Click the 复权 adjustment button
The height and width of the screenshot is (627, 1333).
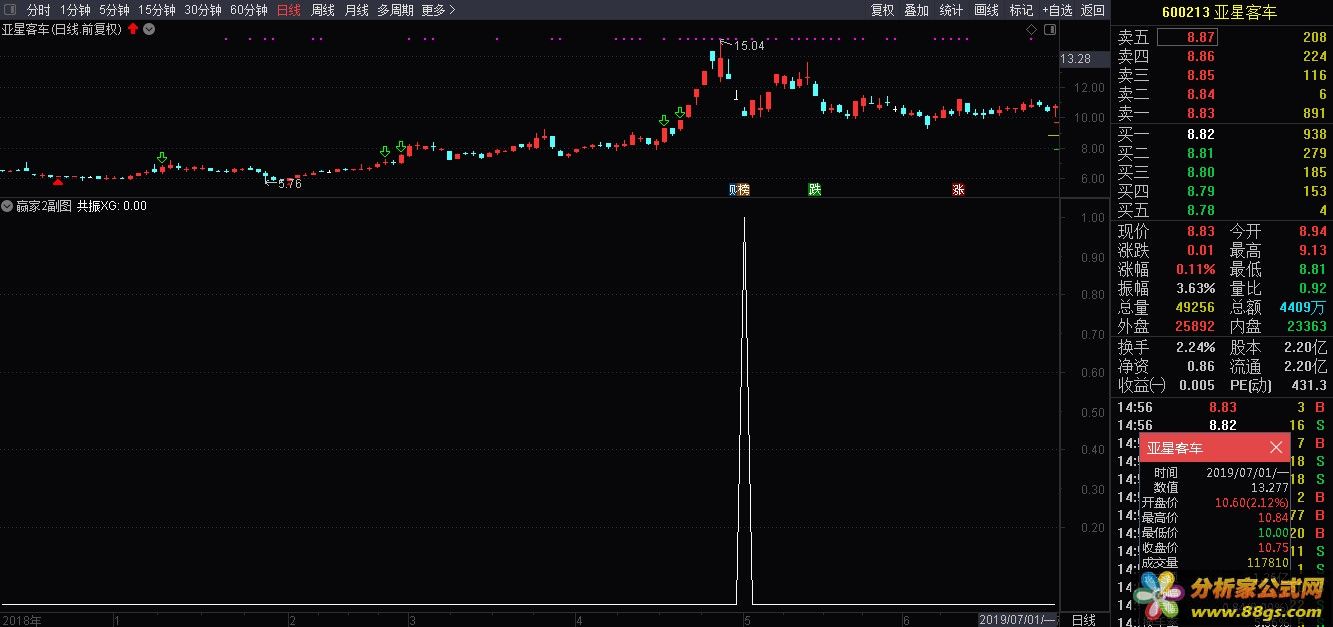[x=882, y=10]
